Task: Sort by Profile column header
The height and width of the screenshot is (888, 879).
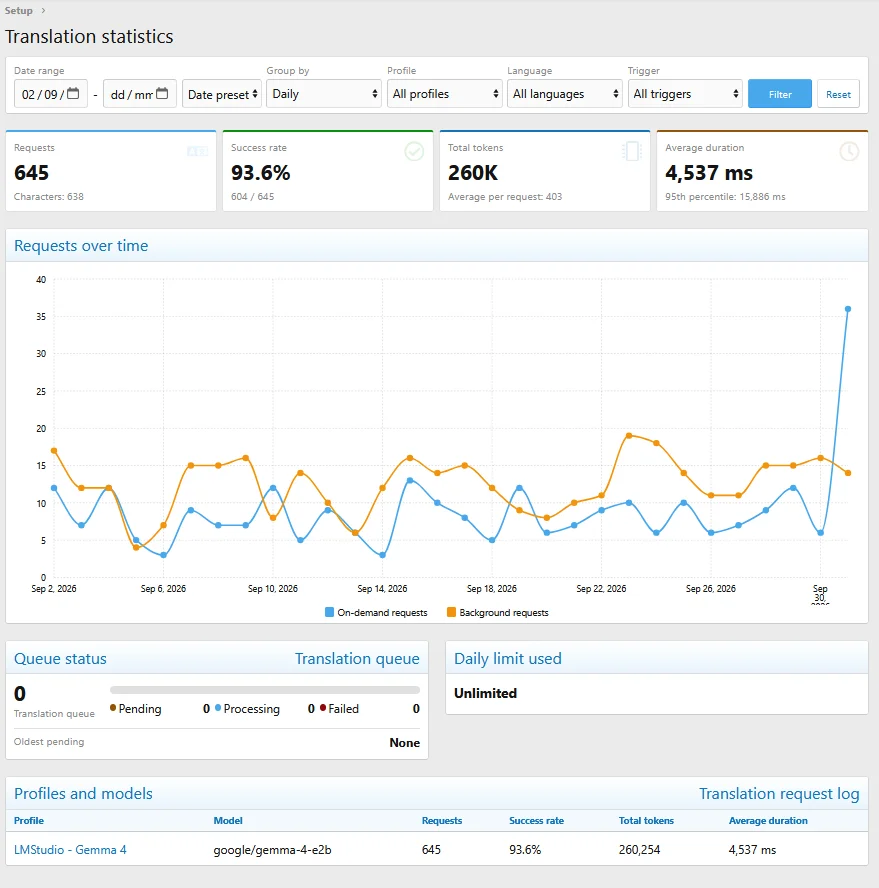Action: point(29,821)
